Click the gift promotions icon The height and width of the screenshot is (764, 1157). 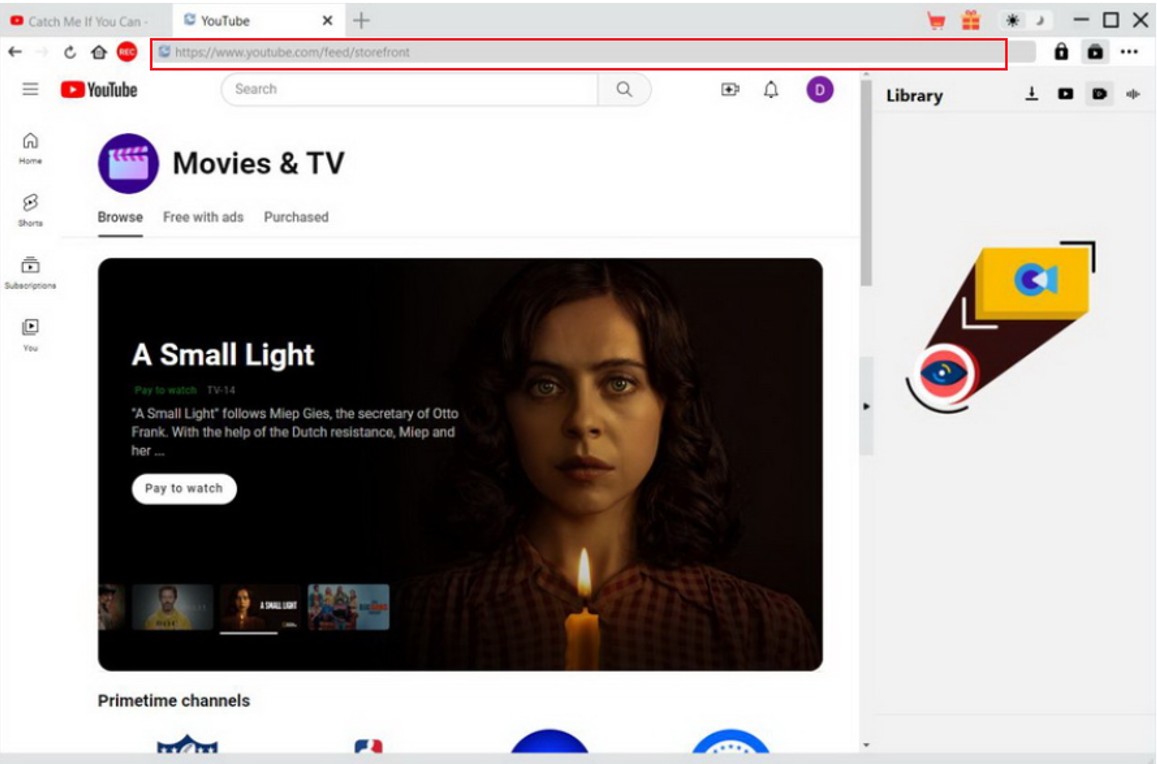(969, 20)
